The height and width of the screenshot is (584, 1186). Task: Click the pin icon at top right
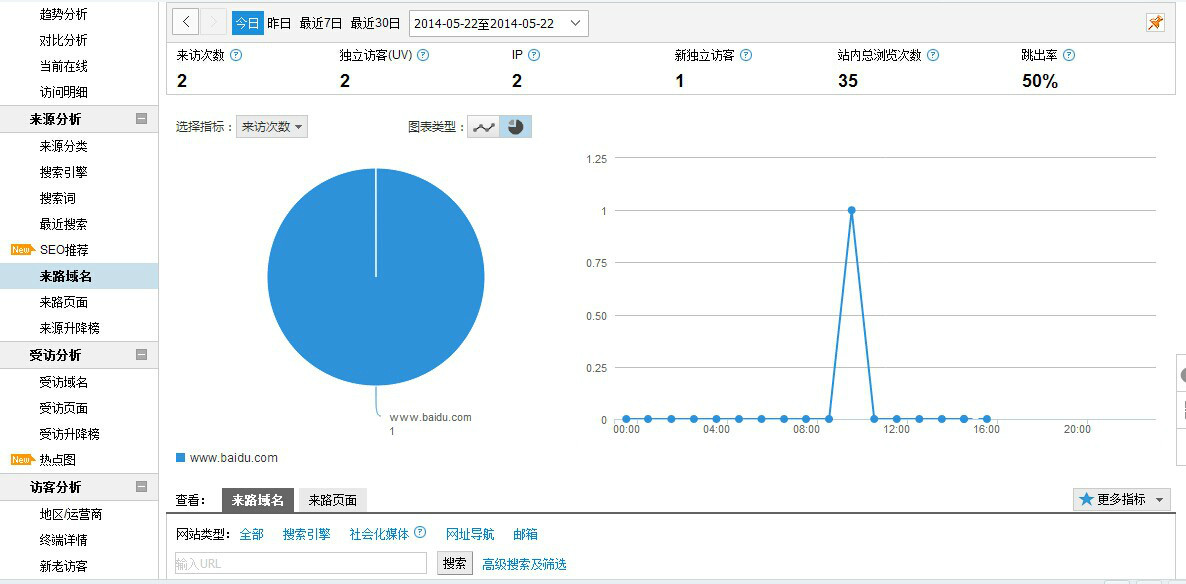point(1155,23)
